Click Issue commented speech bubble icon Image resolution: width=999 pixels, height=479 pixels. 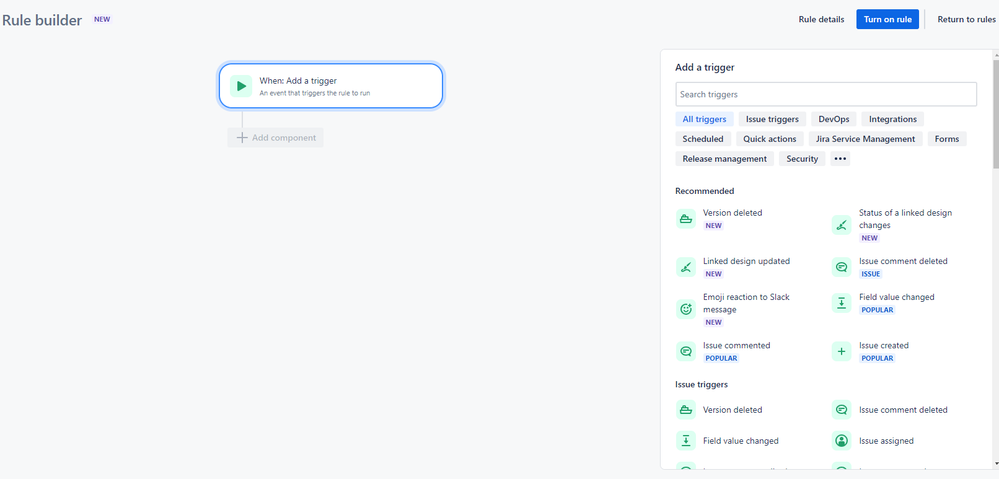(686, 351)
